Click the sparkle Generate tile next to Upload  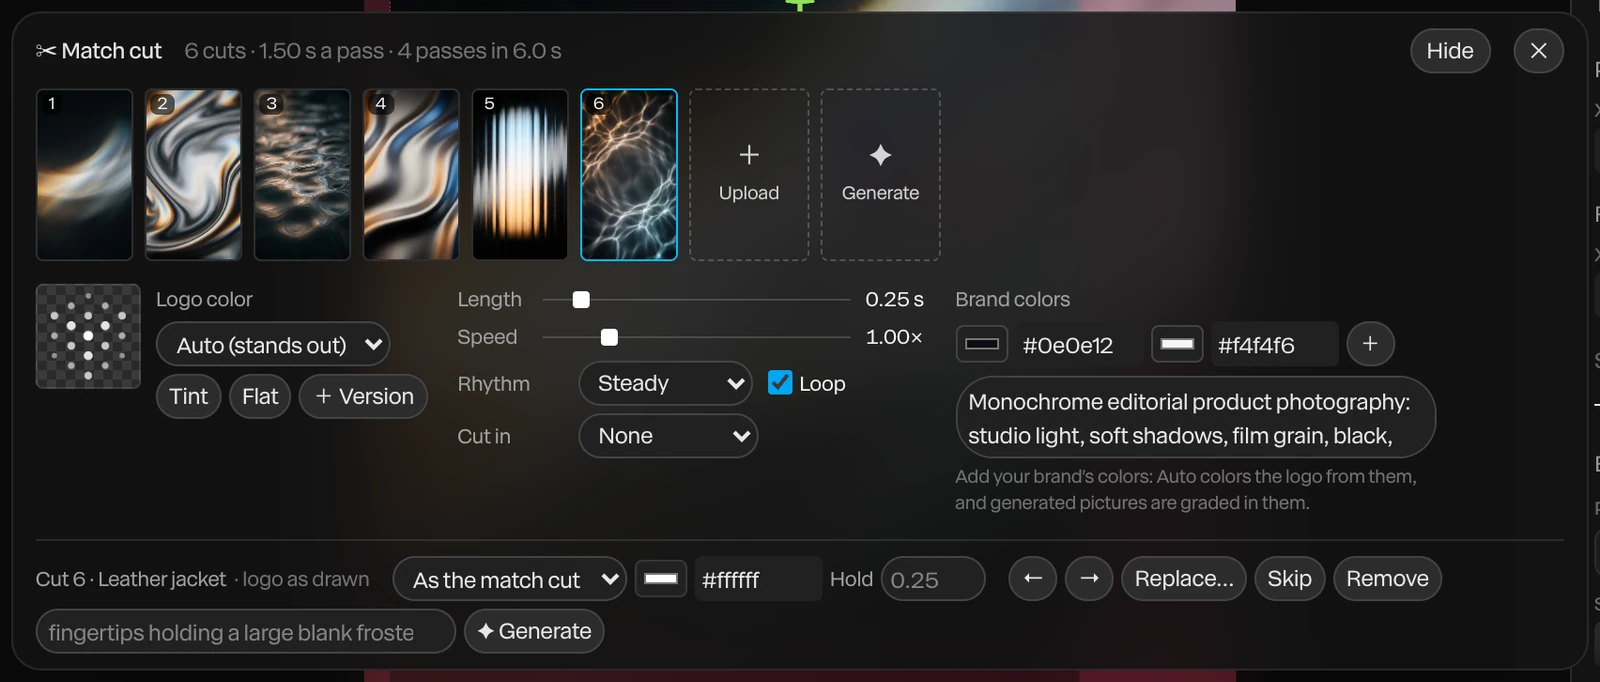(880, 175)
